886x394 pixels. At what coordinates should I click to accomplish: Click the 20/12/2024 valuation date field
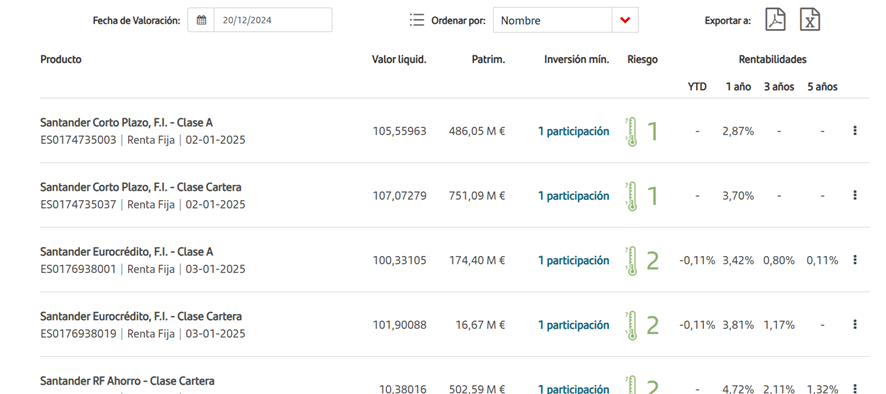point(273,20)
